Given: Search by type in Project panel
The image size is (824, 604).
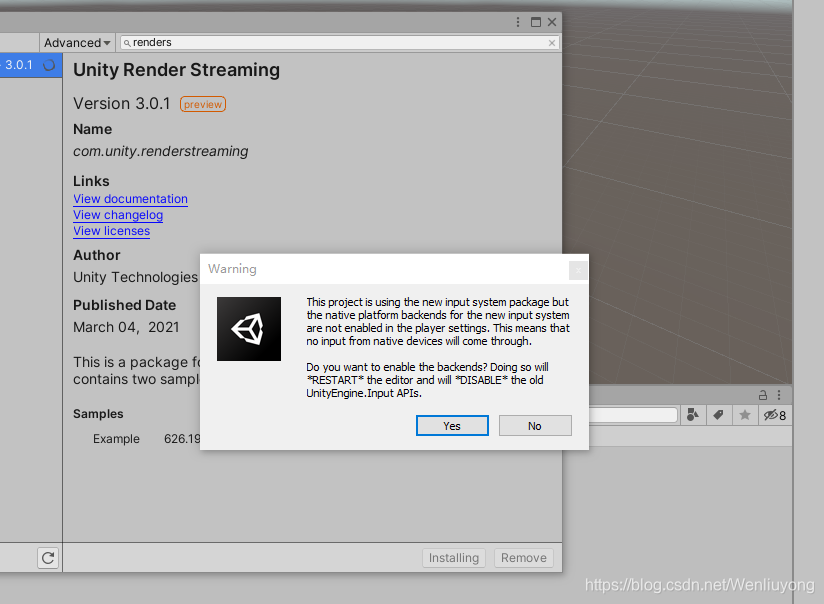Looking at the screenshot, I should [x=693, y=415].
